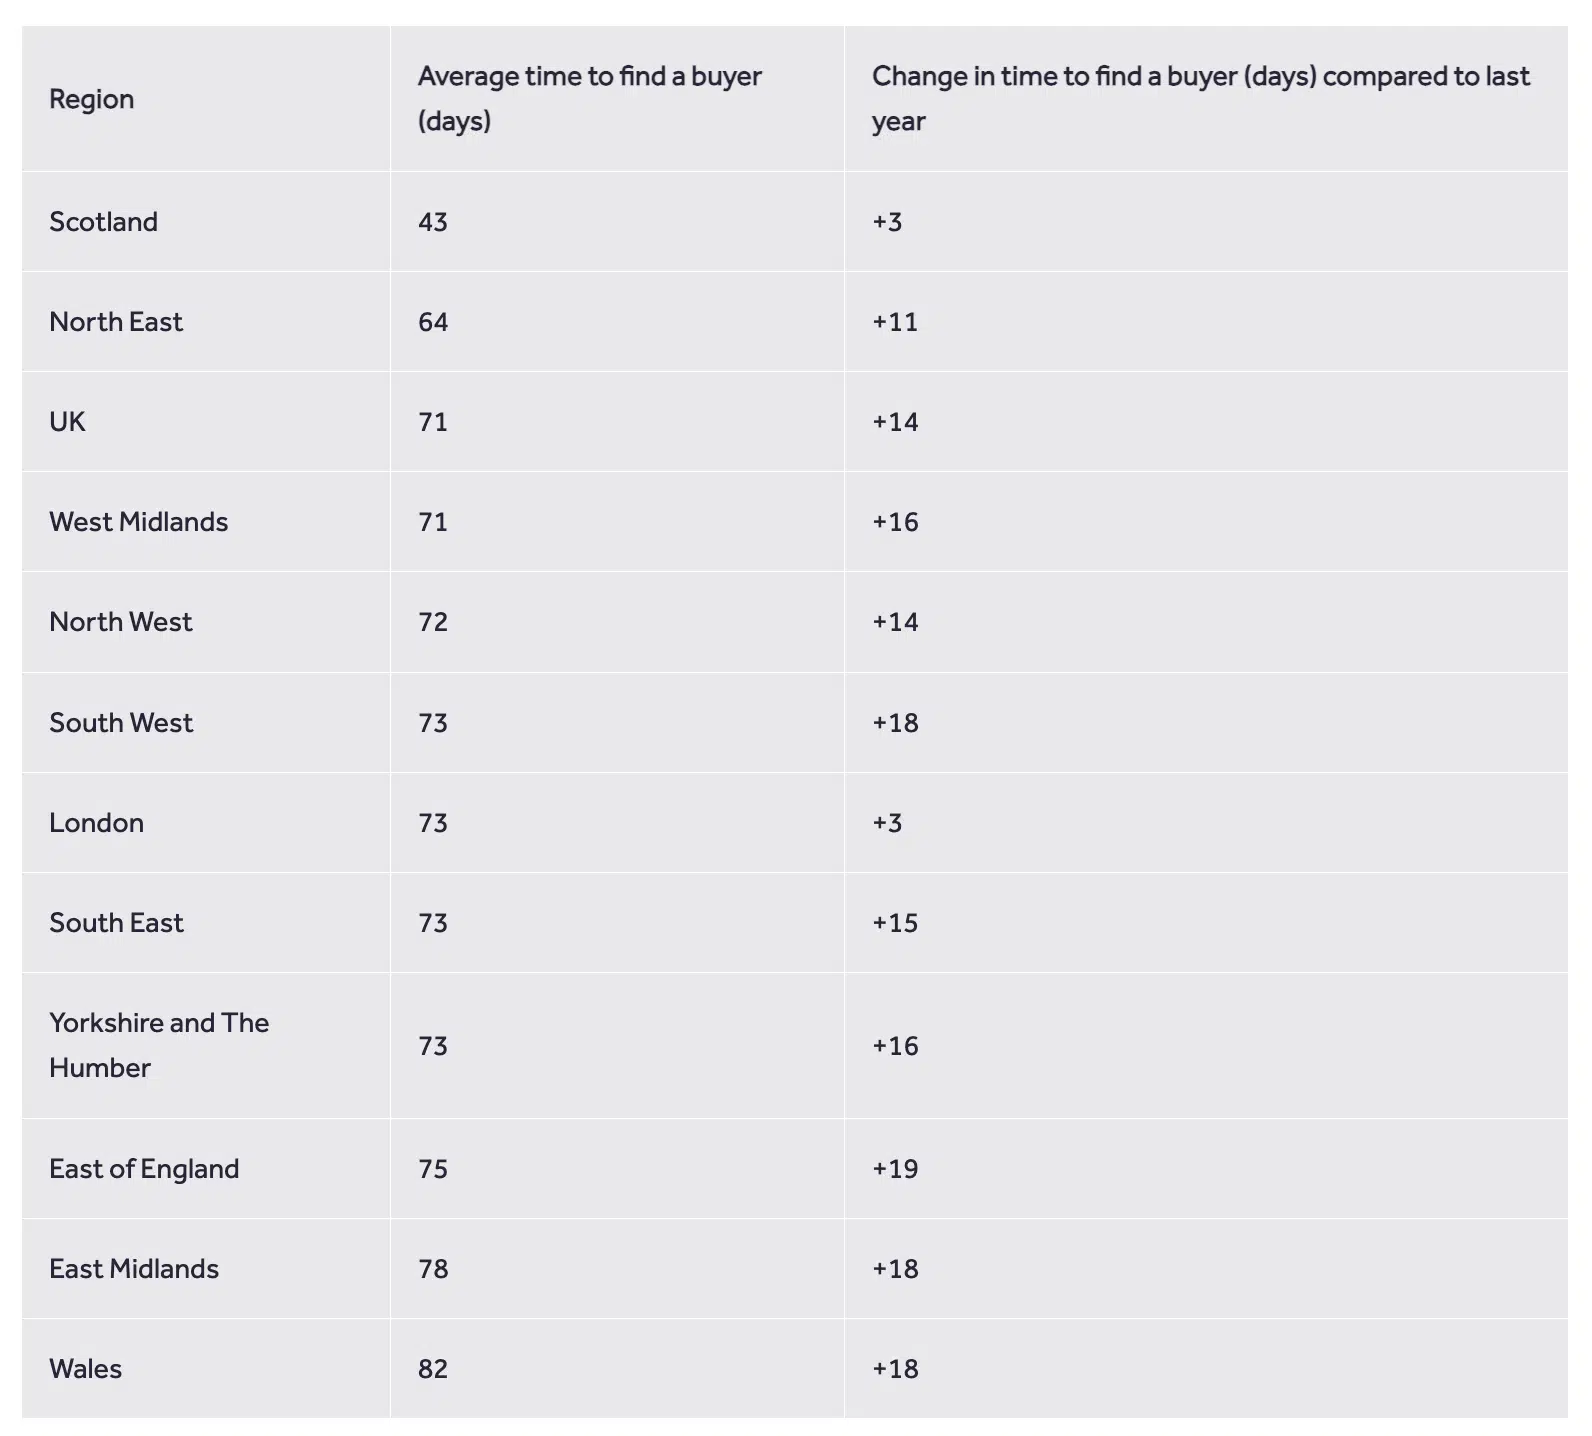
Task: Select the UK region cell
Action: [x=67, y=421]
